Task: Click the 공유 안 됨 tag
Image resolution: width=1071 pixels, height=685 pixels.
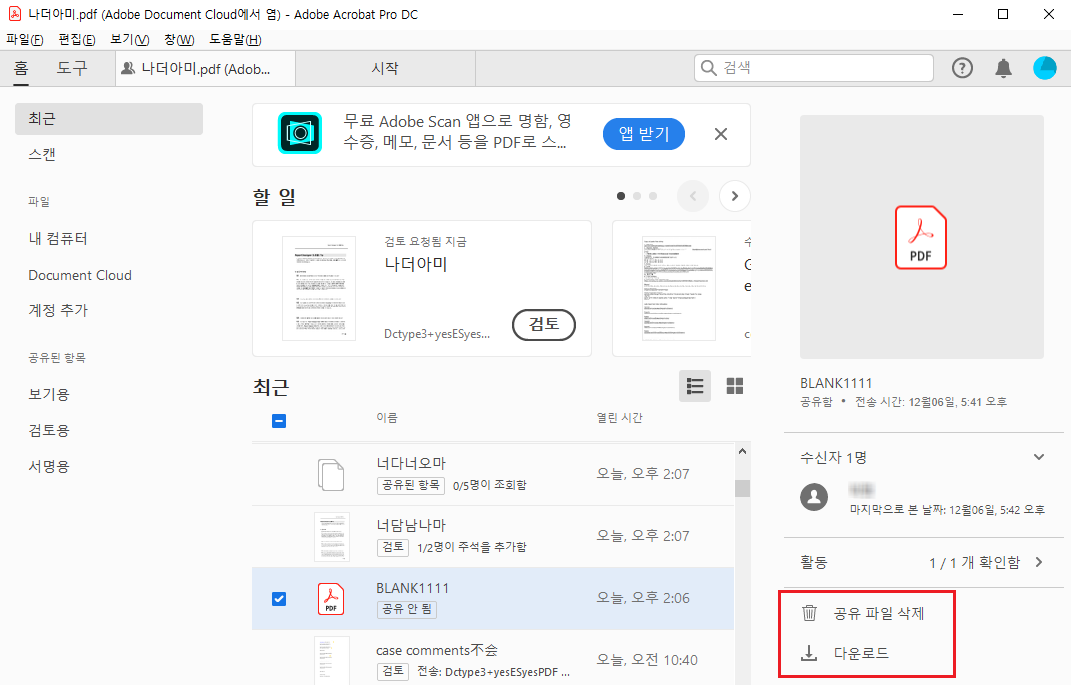Action: pyautogui.click(x=406, y=609)
